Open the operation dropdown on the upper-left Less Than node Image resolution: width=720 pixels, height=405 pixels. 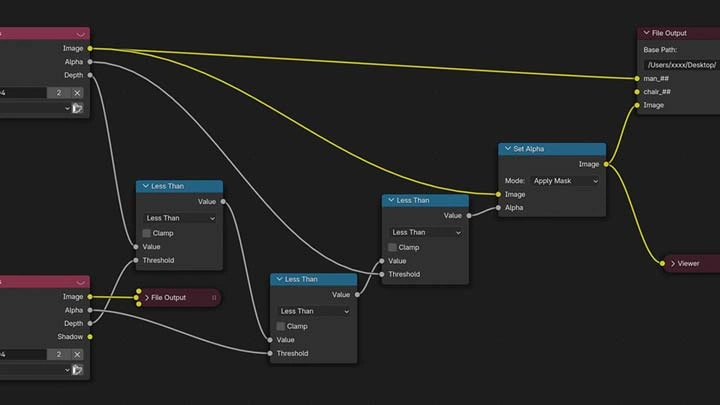[x=180, y=218]
